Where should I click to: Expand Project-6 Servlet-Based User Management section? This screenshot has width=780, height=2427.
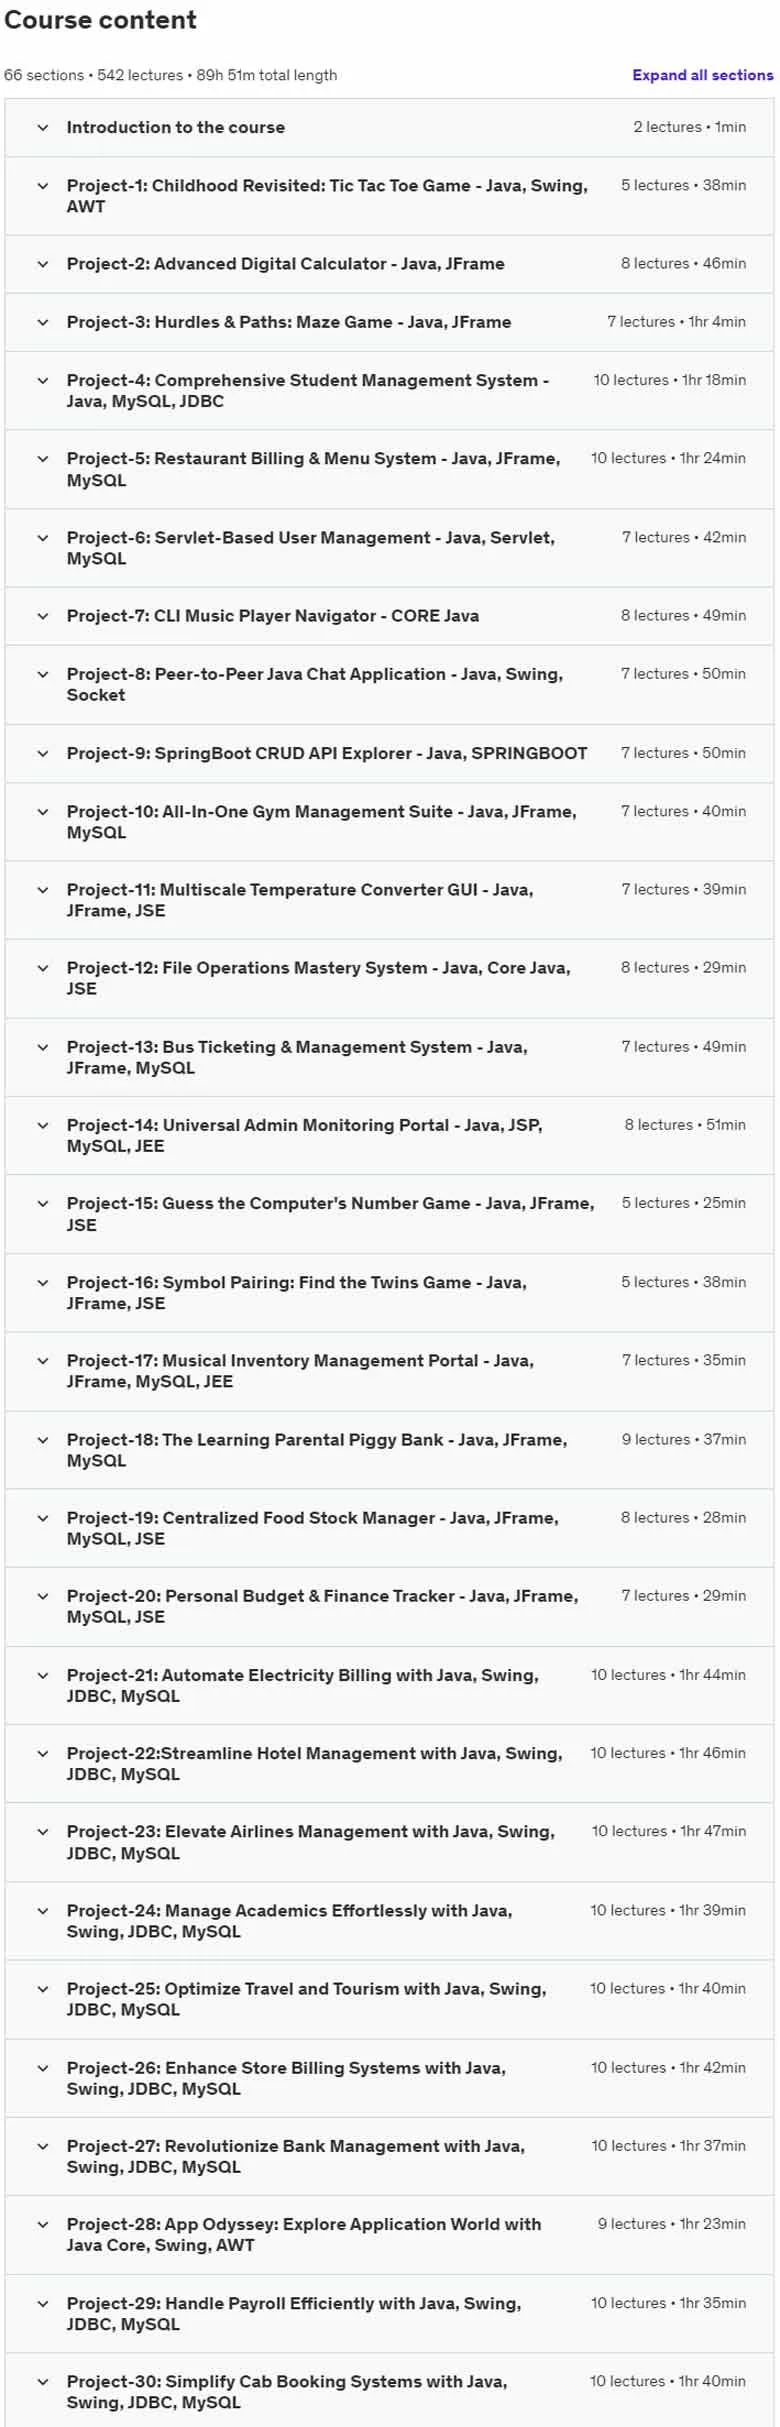point(389,548)
